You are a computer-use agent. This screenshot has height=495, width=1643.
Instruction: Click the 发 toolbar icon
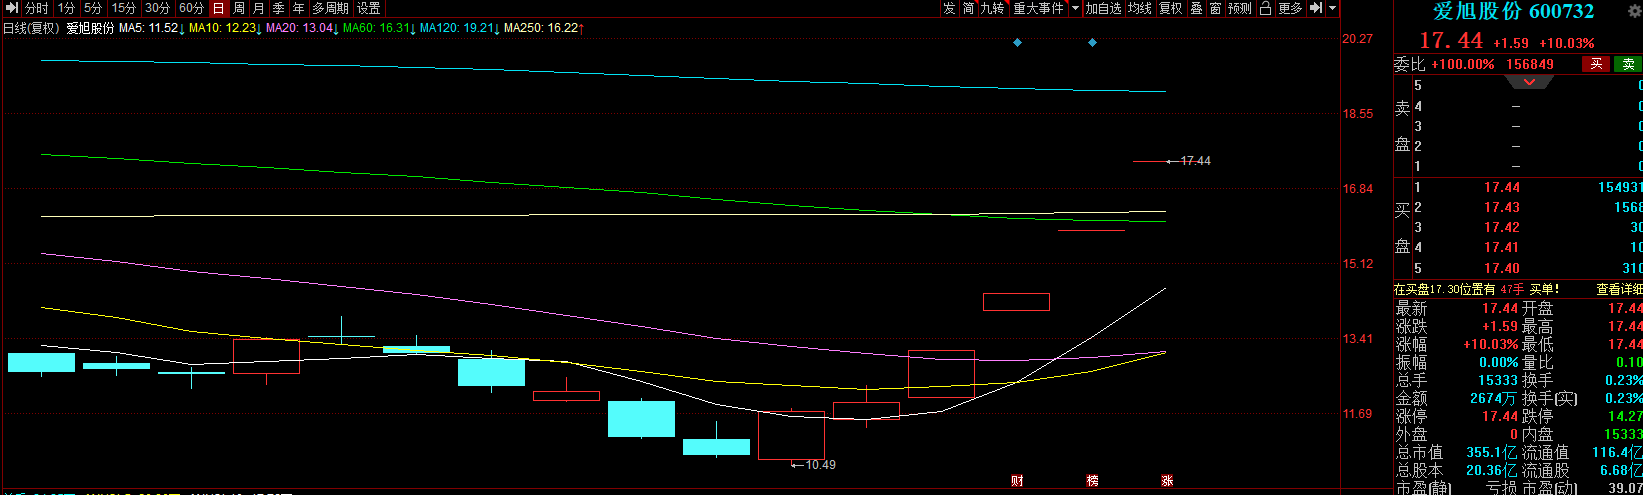(x=949, y=8)
